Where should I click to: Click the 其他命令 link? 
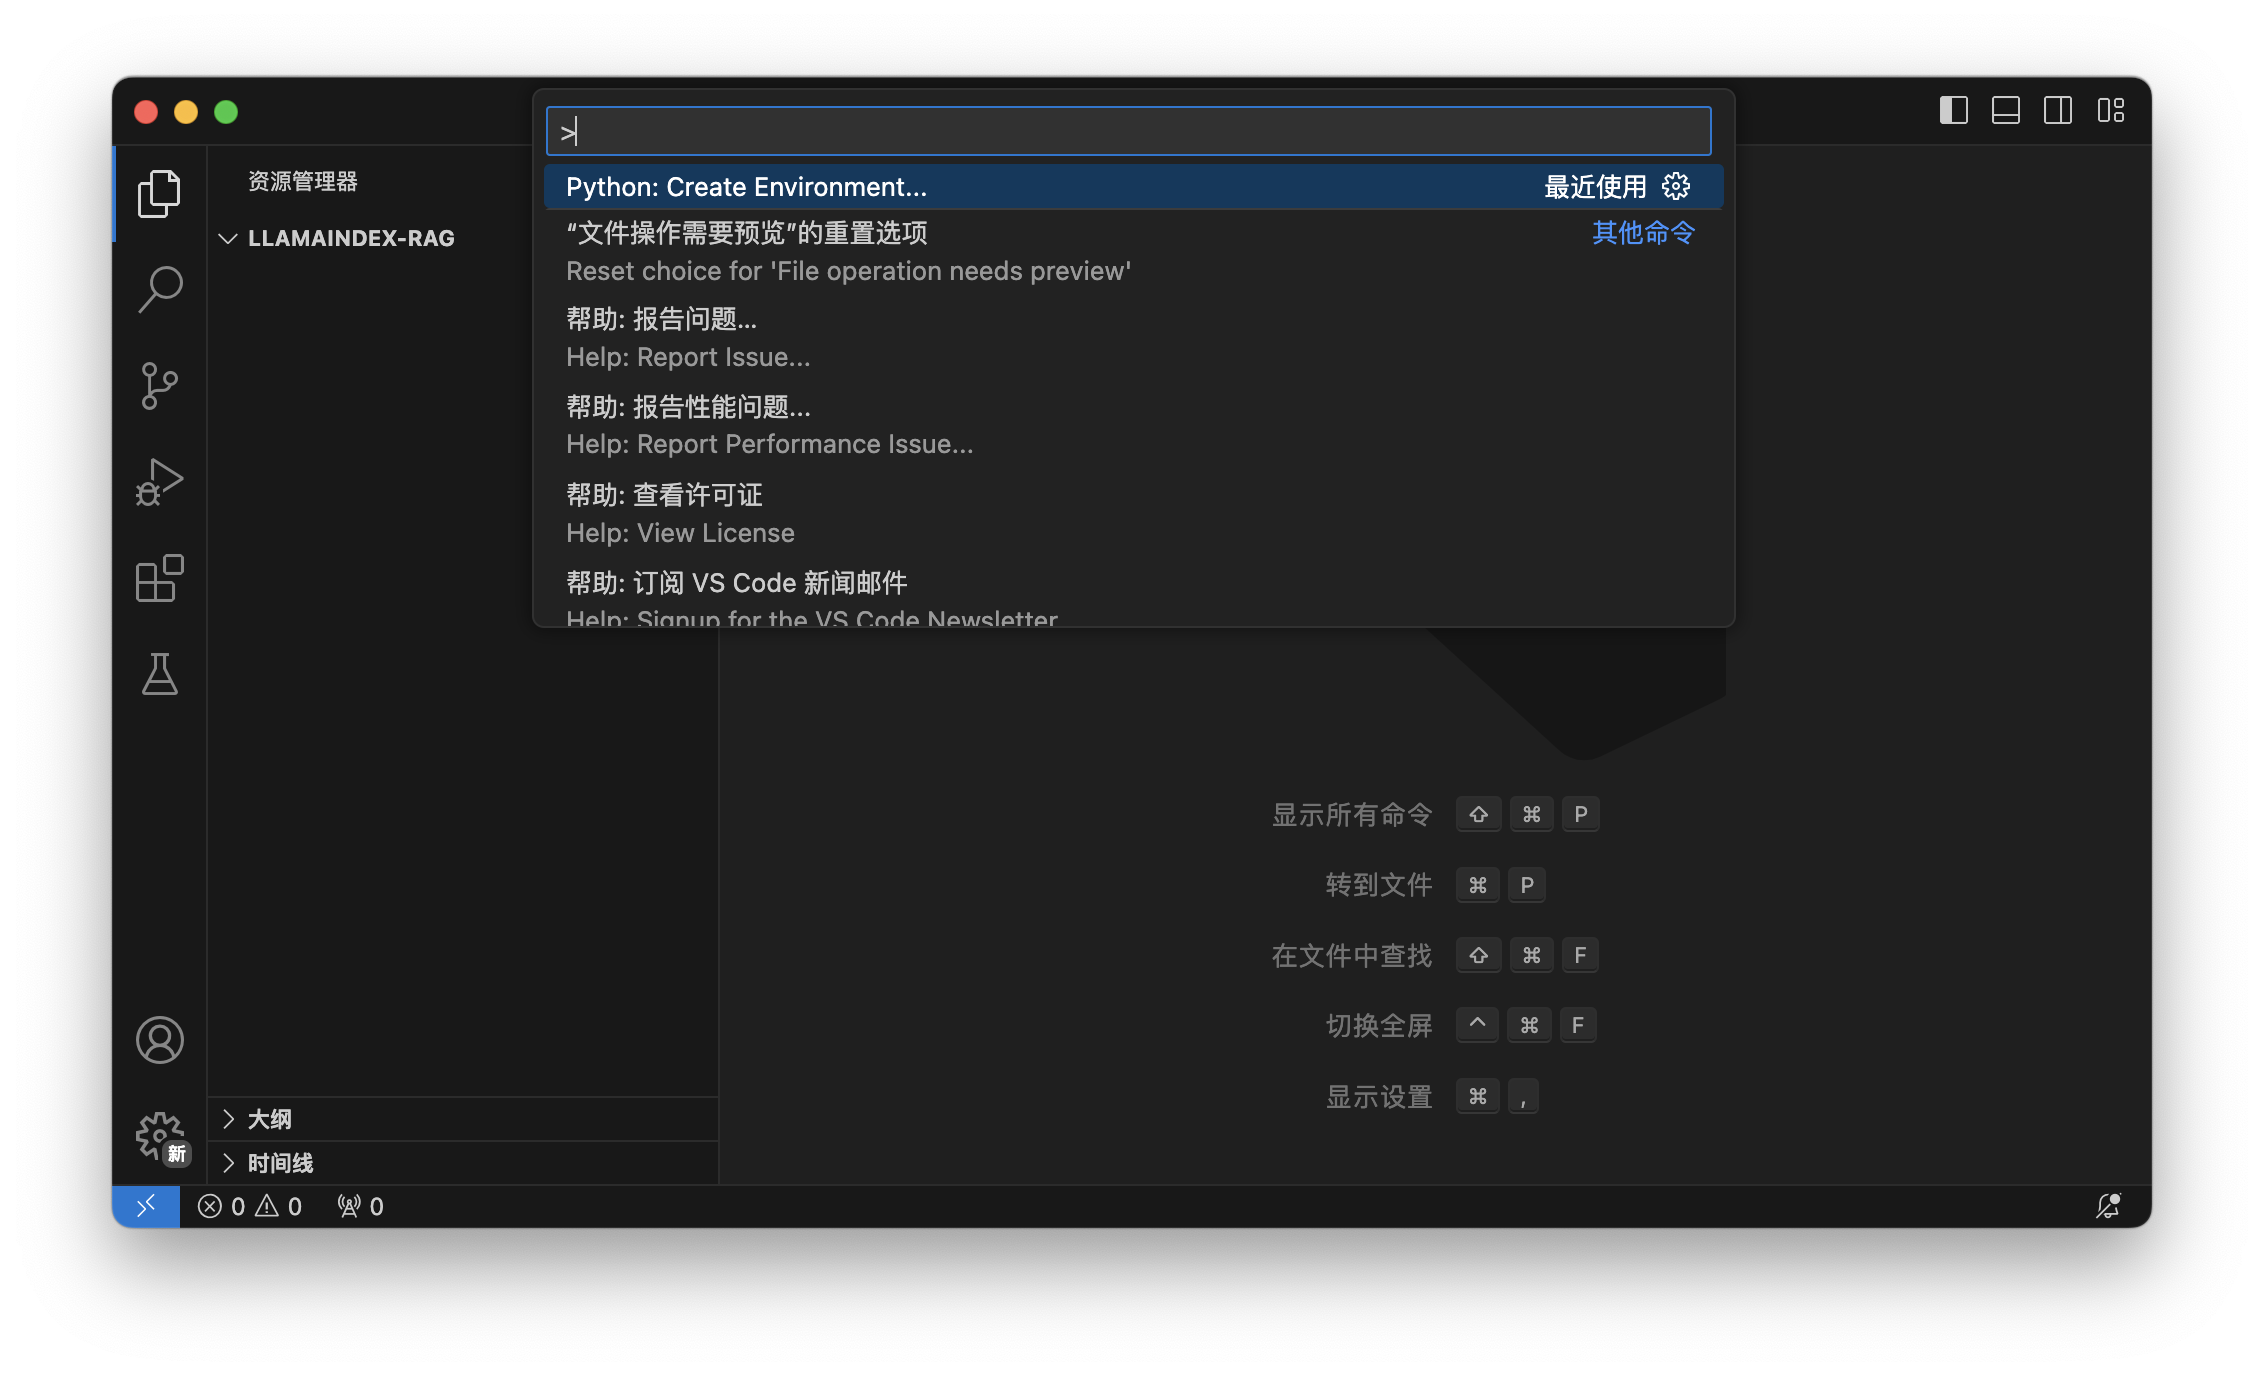pos(1642,233)
